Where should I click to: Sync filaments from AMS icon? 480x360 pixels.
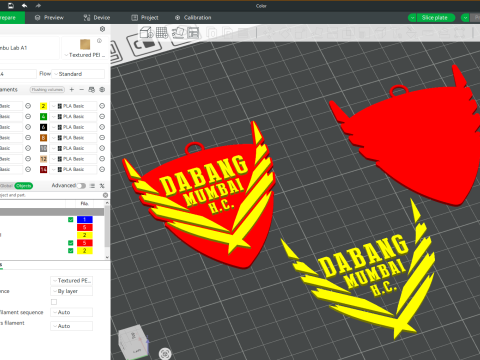click(x=92, y=89)
